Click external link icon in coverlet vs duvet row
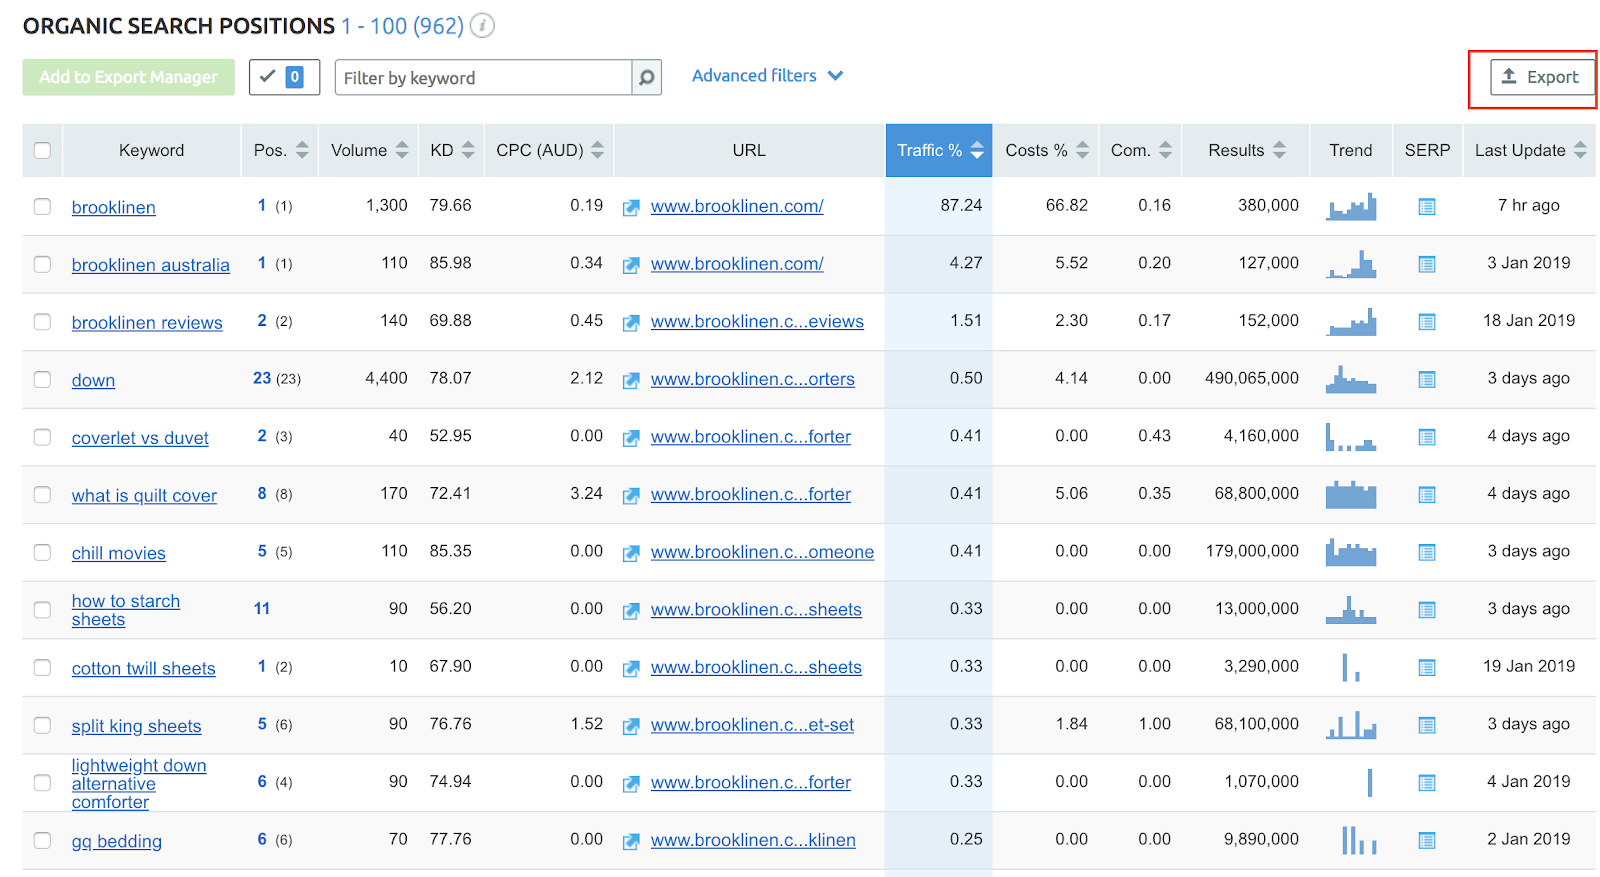1600x877 pixels. [631, 438]
